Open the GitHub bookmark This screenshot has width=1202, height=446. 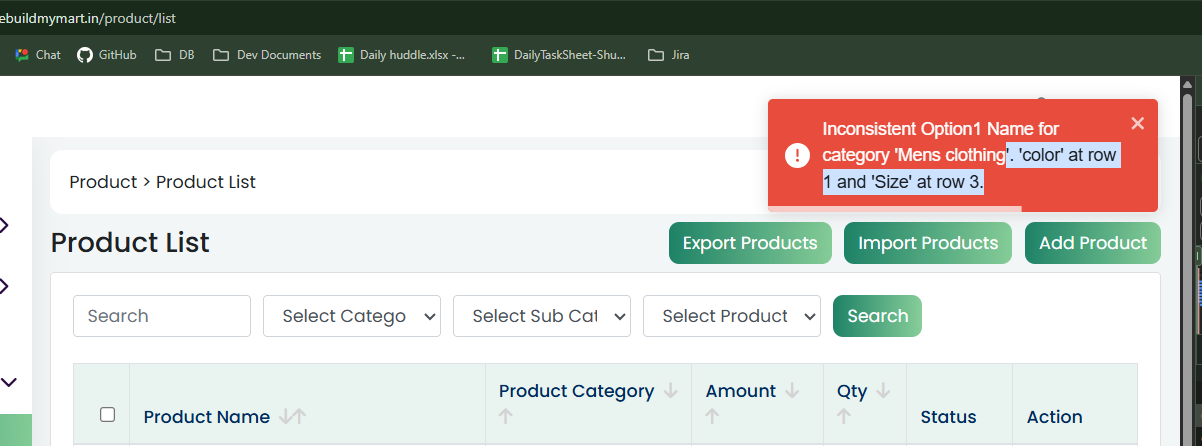pos(107,55)
